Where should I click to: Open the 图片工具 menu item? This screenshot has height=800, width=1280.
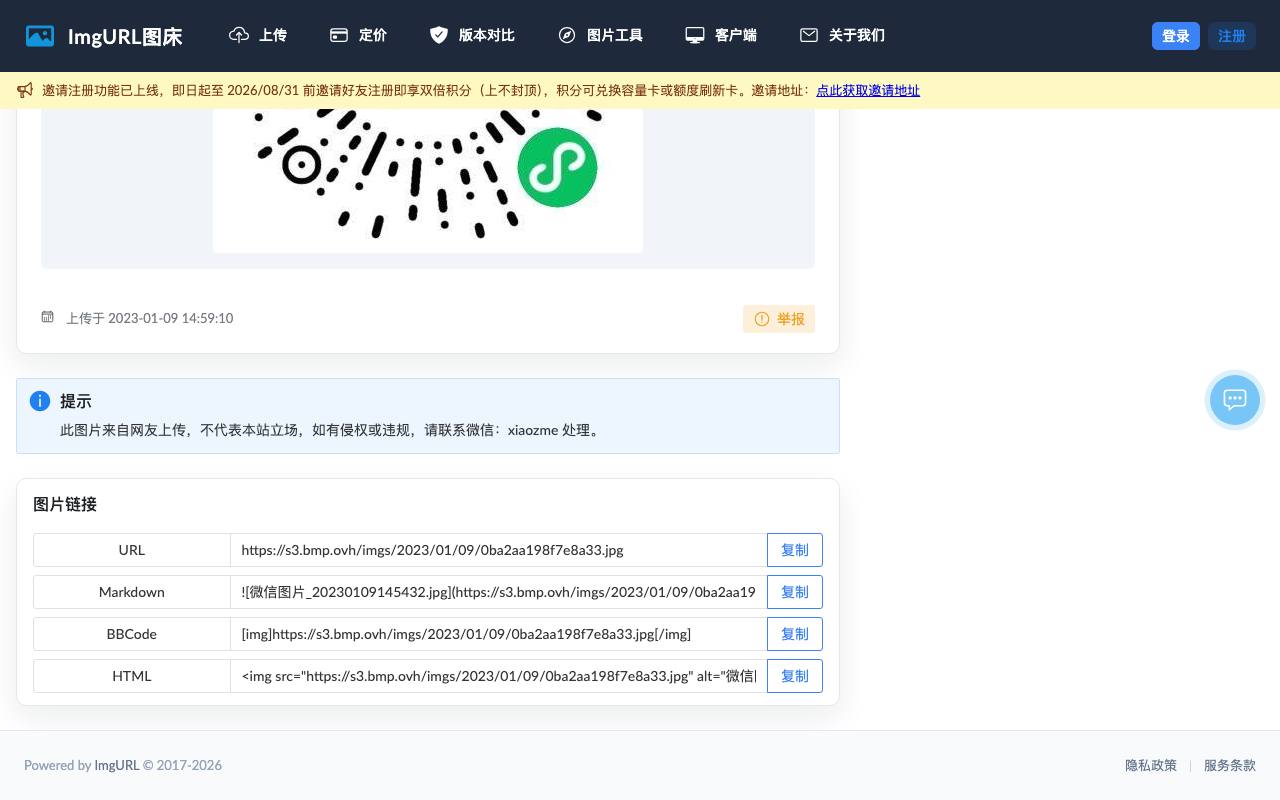[x=600, y=35]
